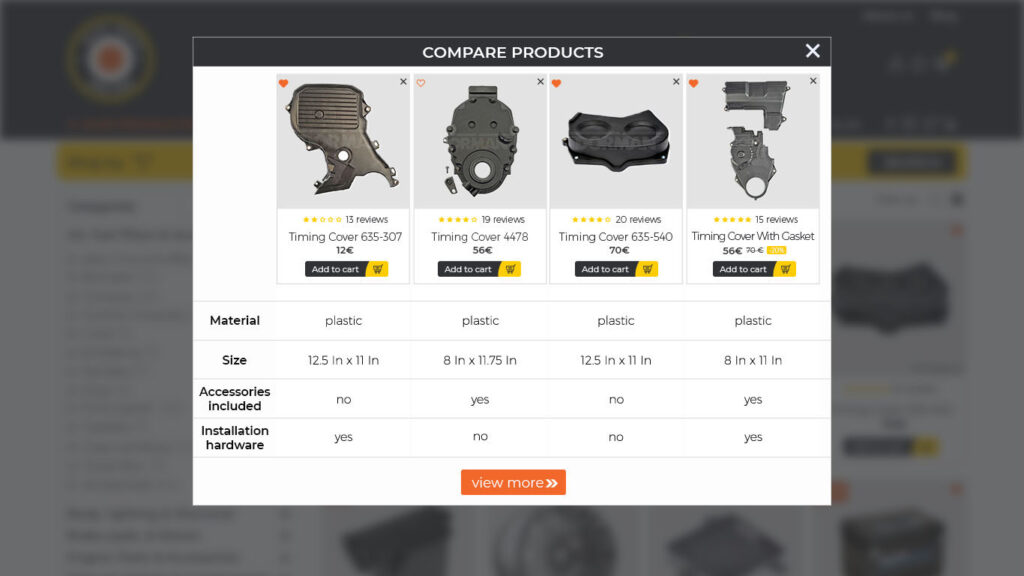Open the Blog menu item
Viewport: 1024px width, 576px height.
click(x=942, y=16)
